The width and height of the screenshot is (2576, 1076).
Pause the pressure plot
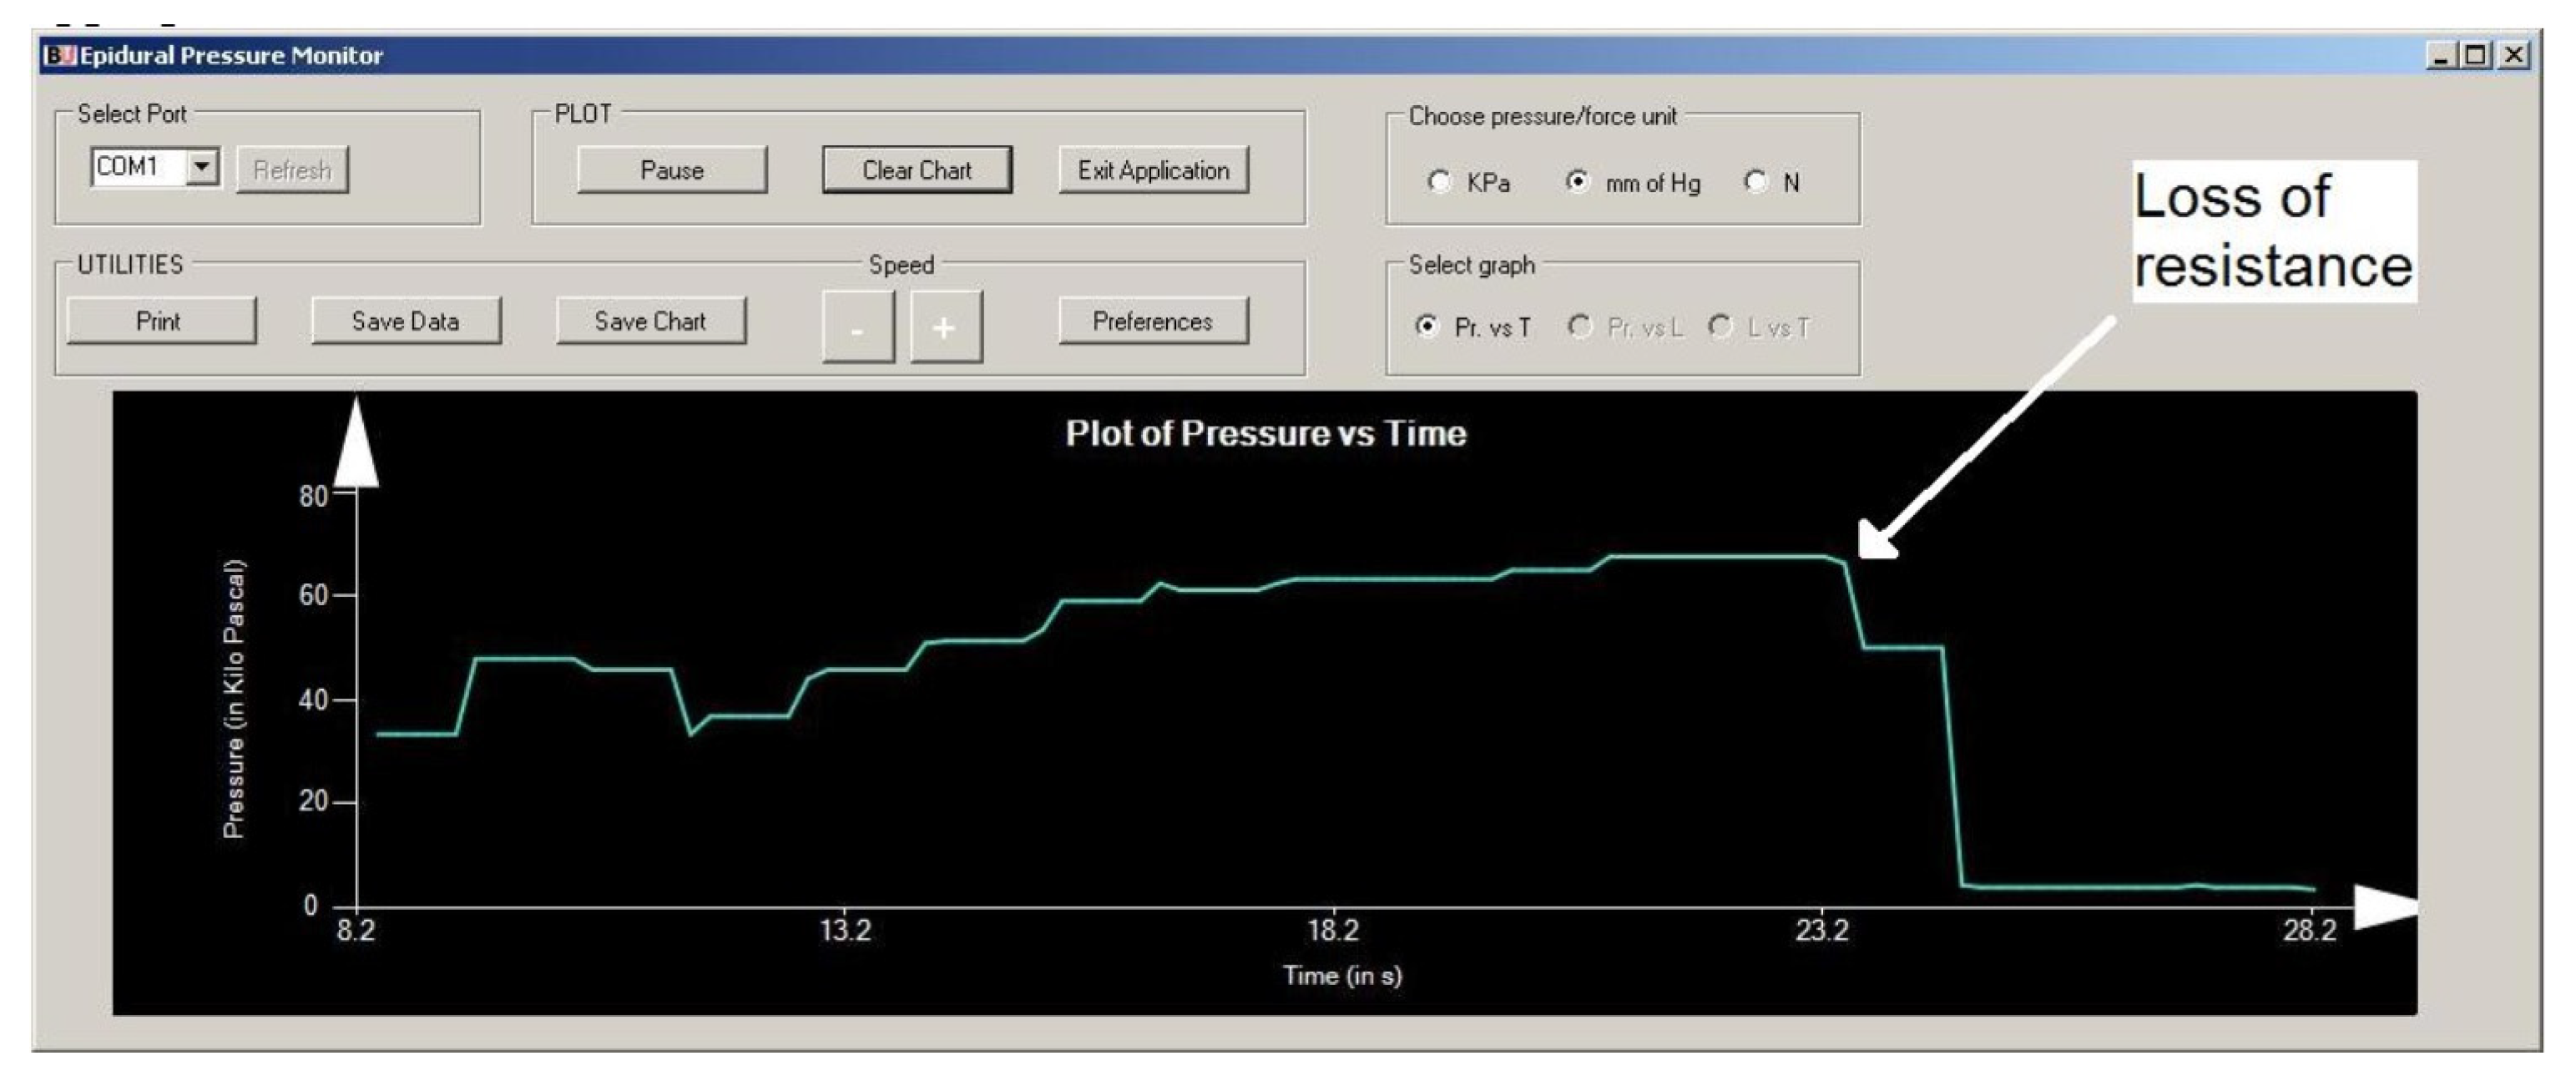pyautogui.click(x=672, y=170)
